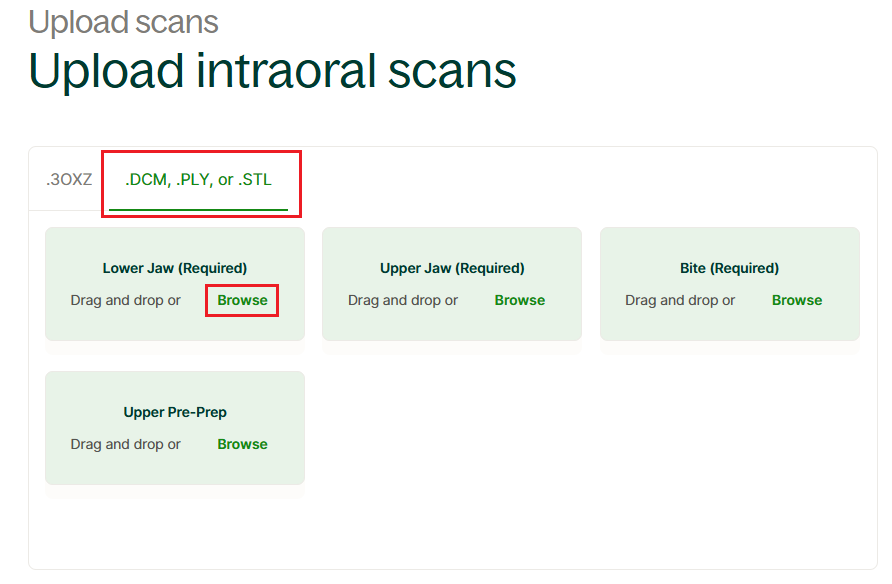Screen dimensions: 892x584
Task: Select the .DCM, .PLY, or .STL tab
Action: 198,180
